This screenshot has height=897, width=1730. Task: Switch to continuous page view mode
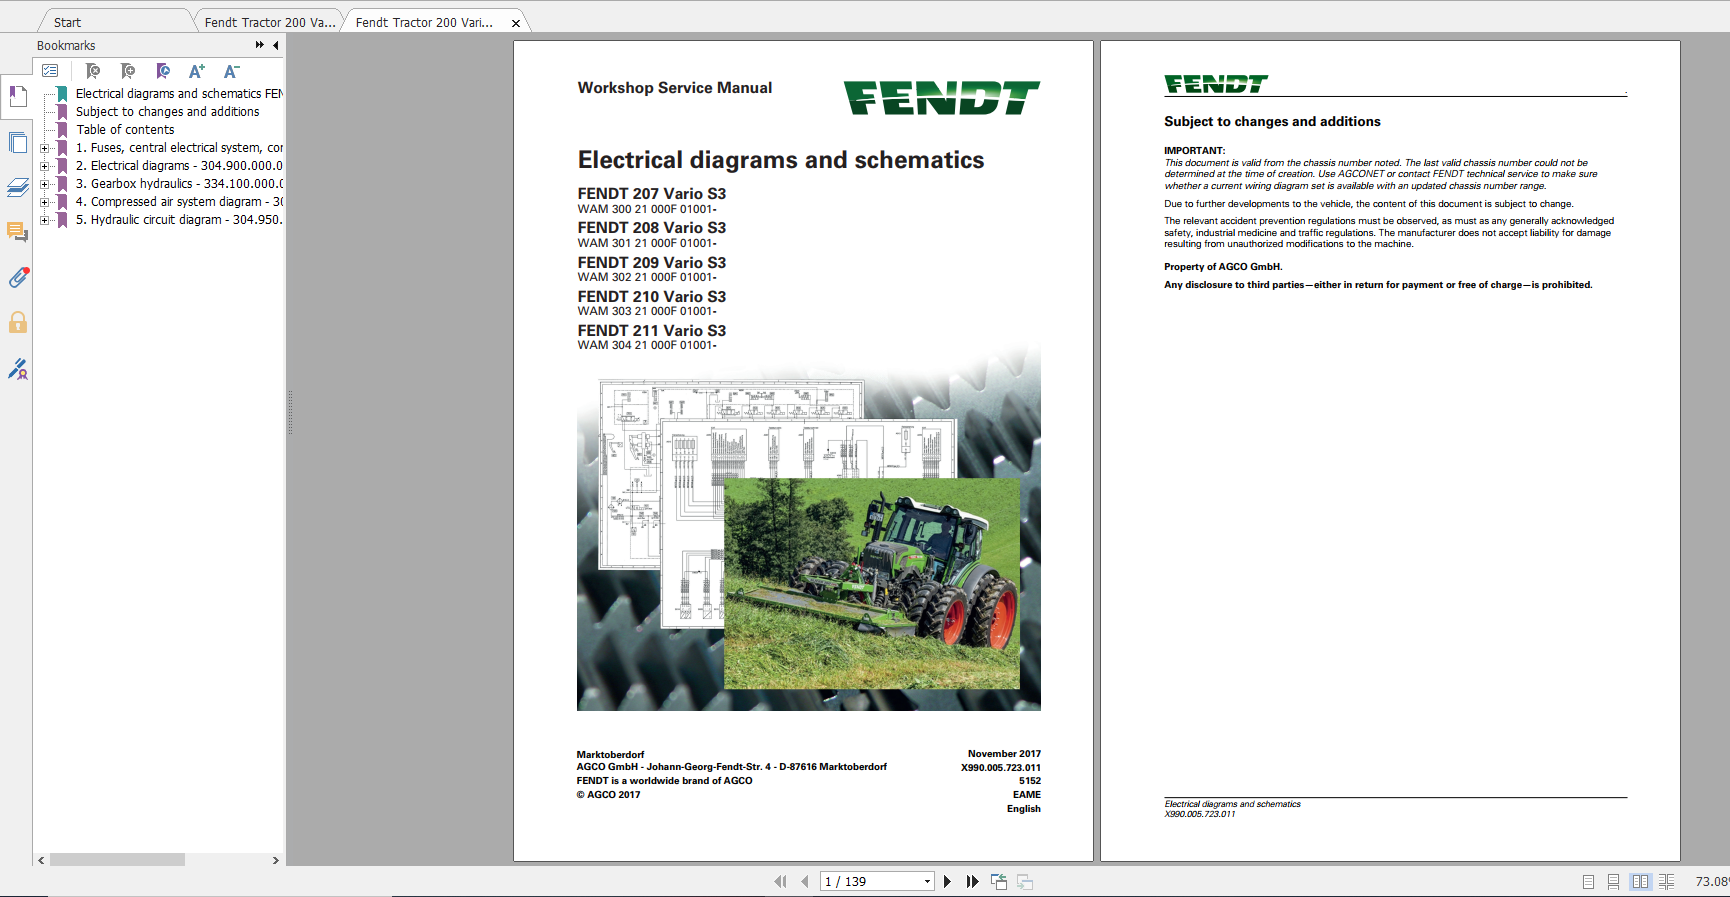point(1613,881)
